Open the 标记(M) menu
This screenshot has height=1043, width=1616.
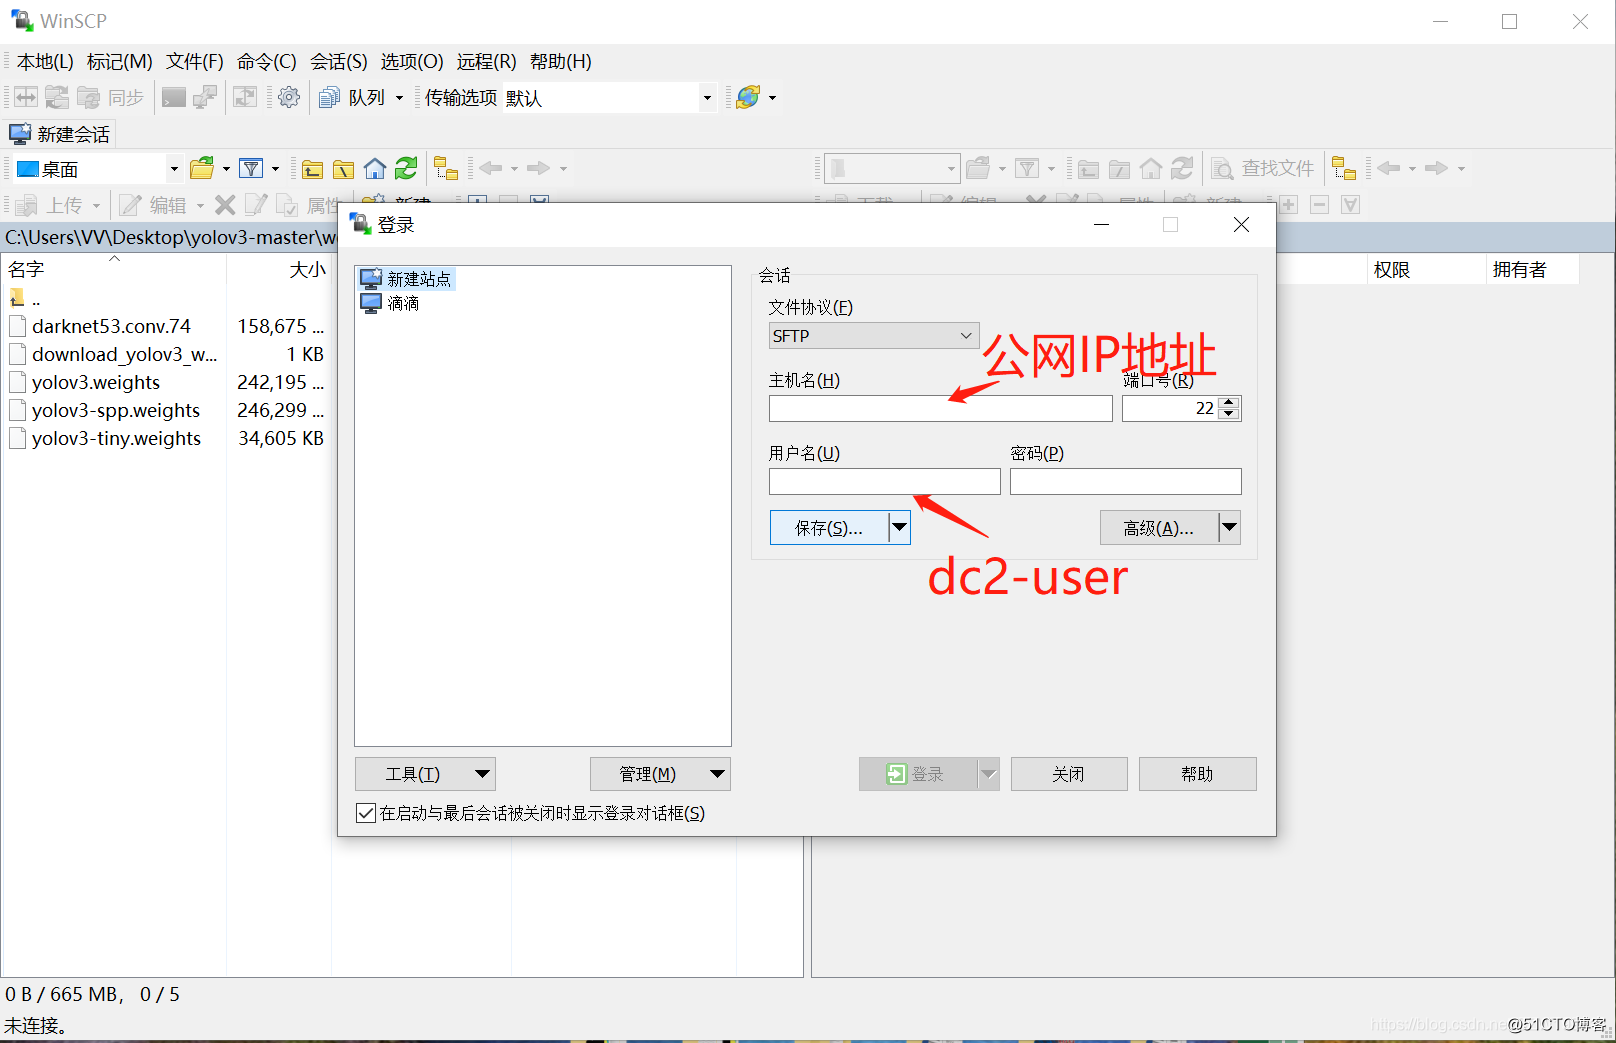(120, 62)
